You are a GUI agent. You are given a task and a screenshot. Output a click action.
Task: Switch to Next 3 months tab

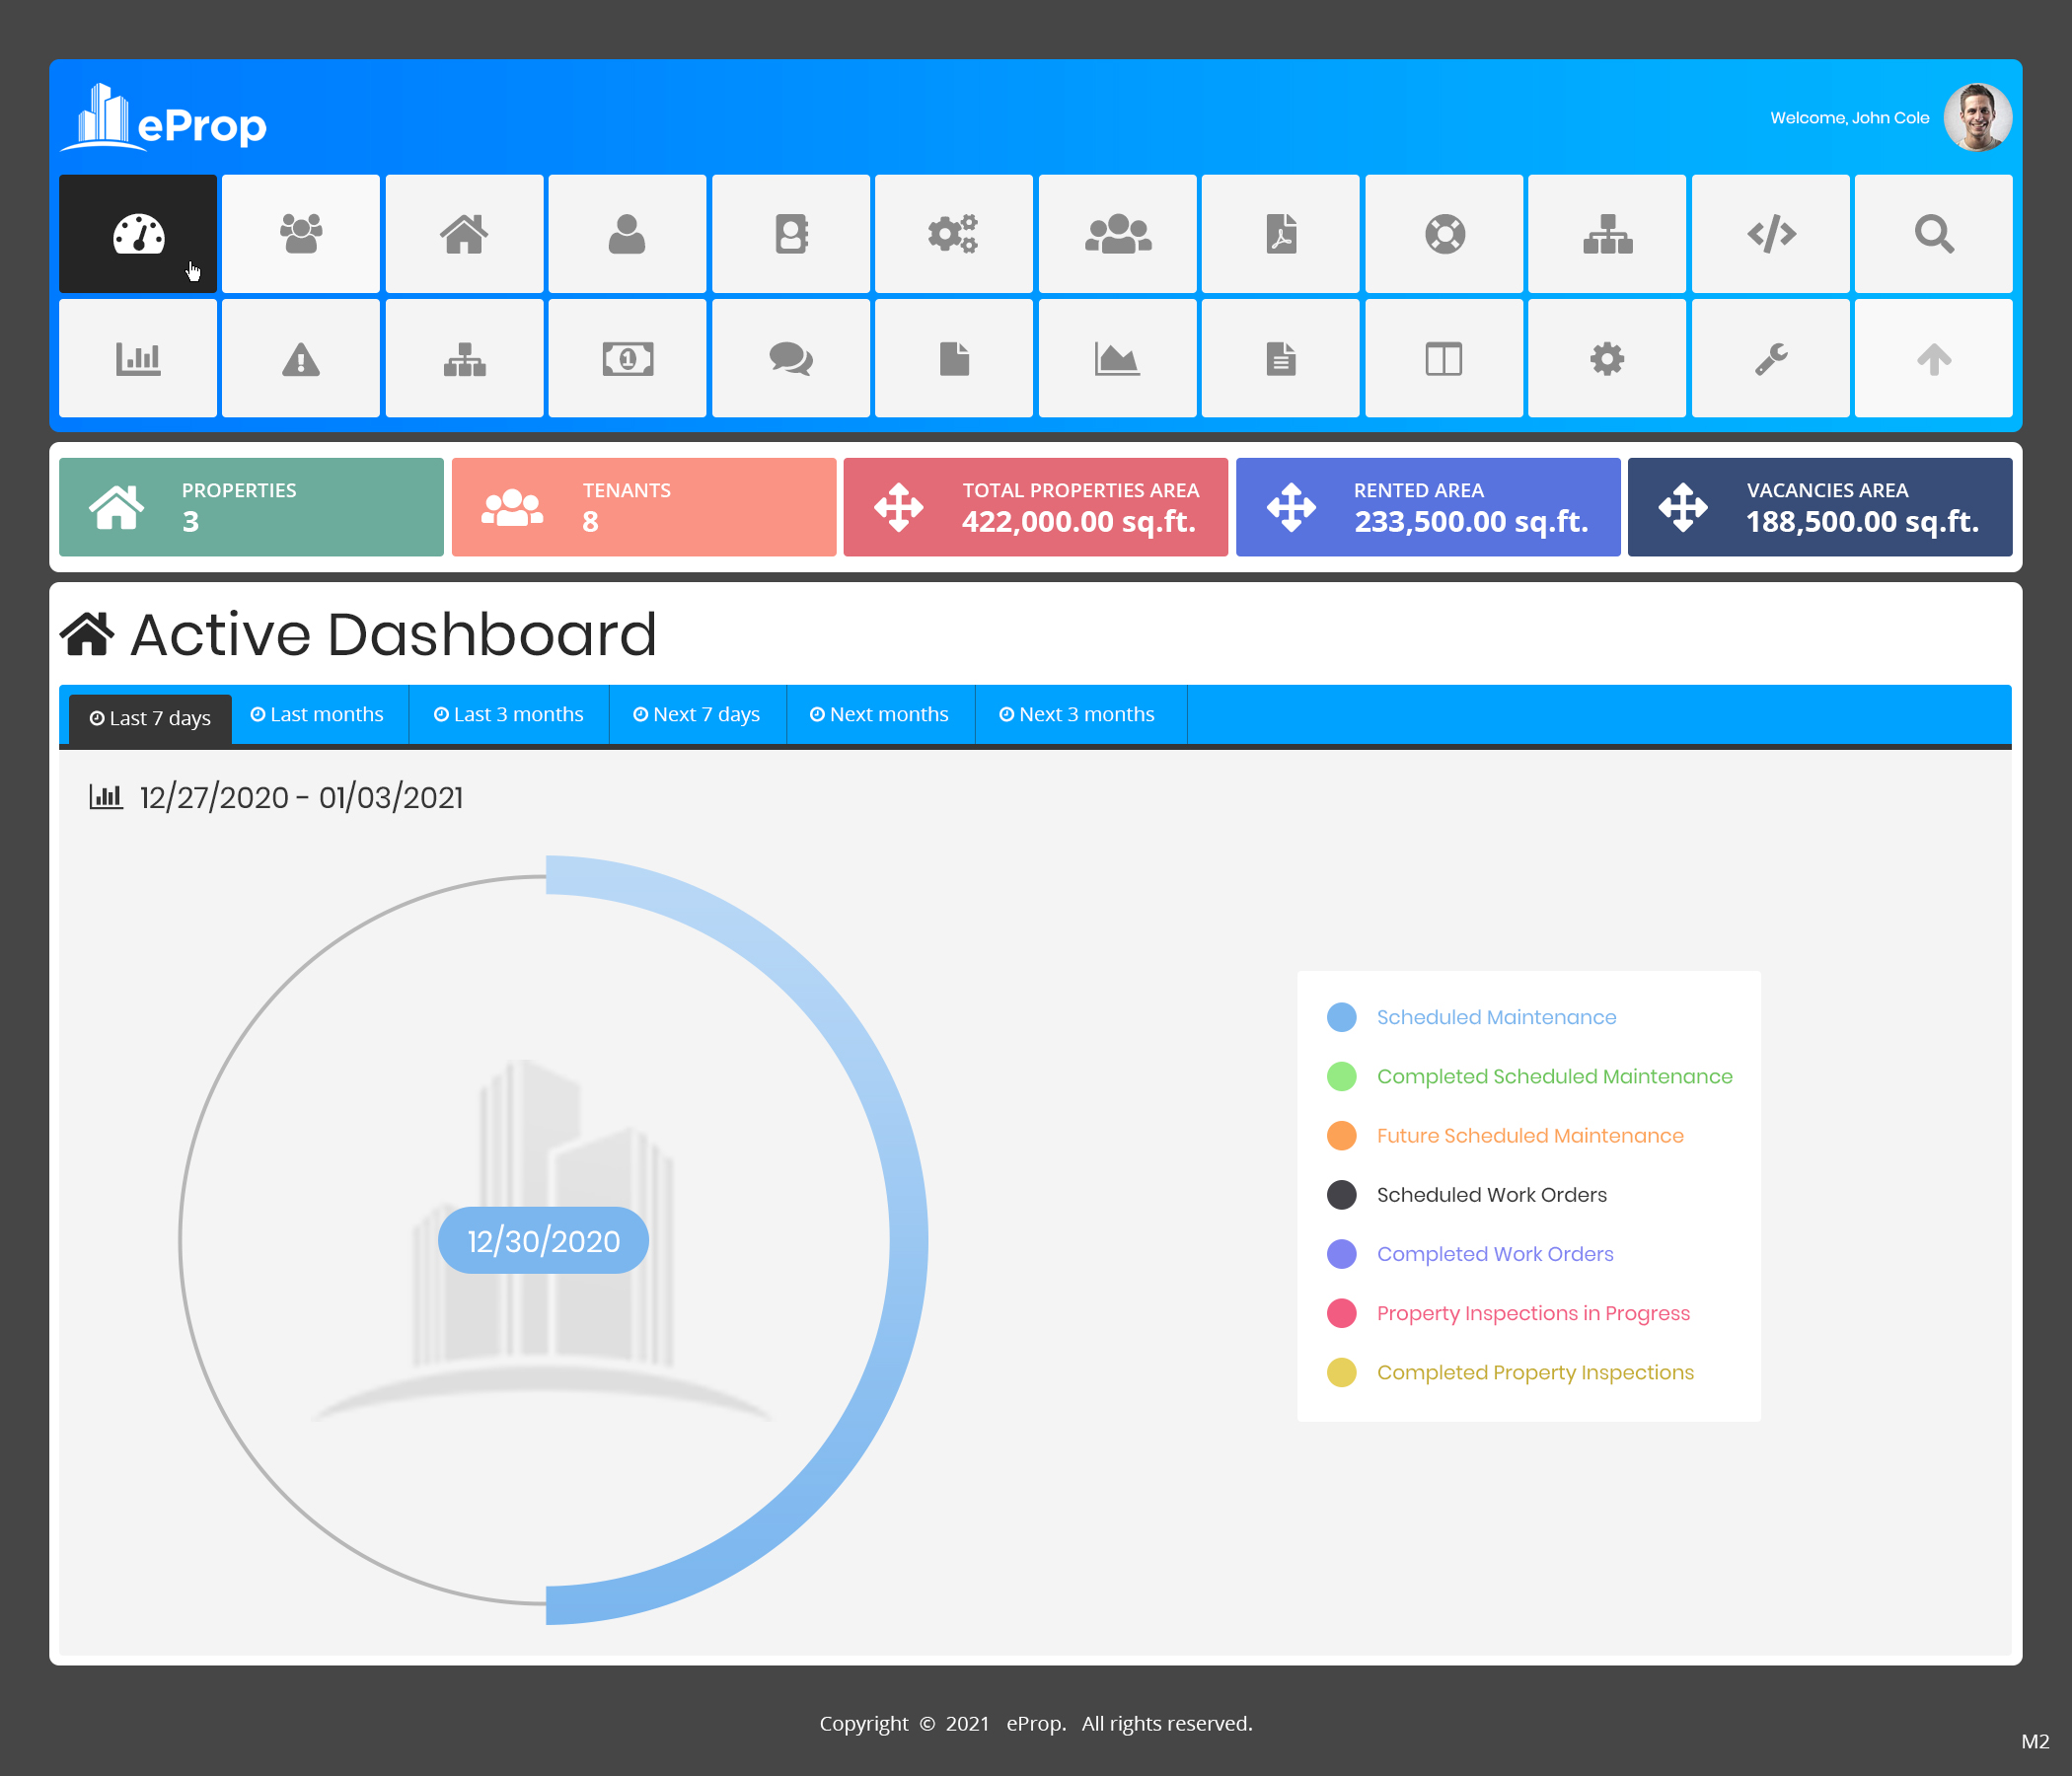(1077, 714)
